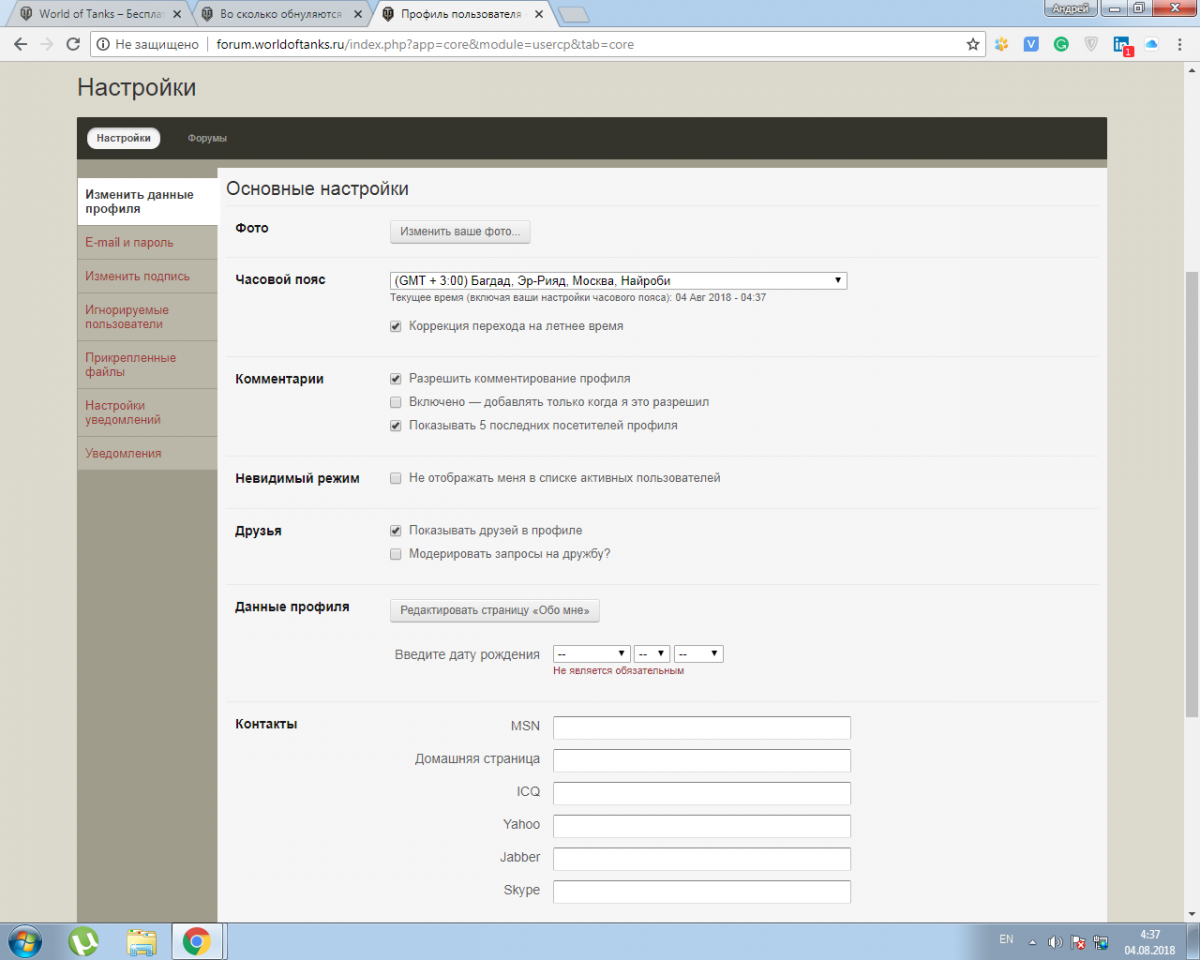Toggle 'Показывать 5 последних посетителей профиля'
The height and width of the screenshot is (960, 1200).
tap(396, 425)
